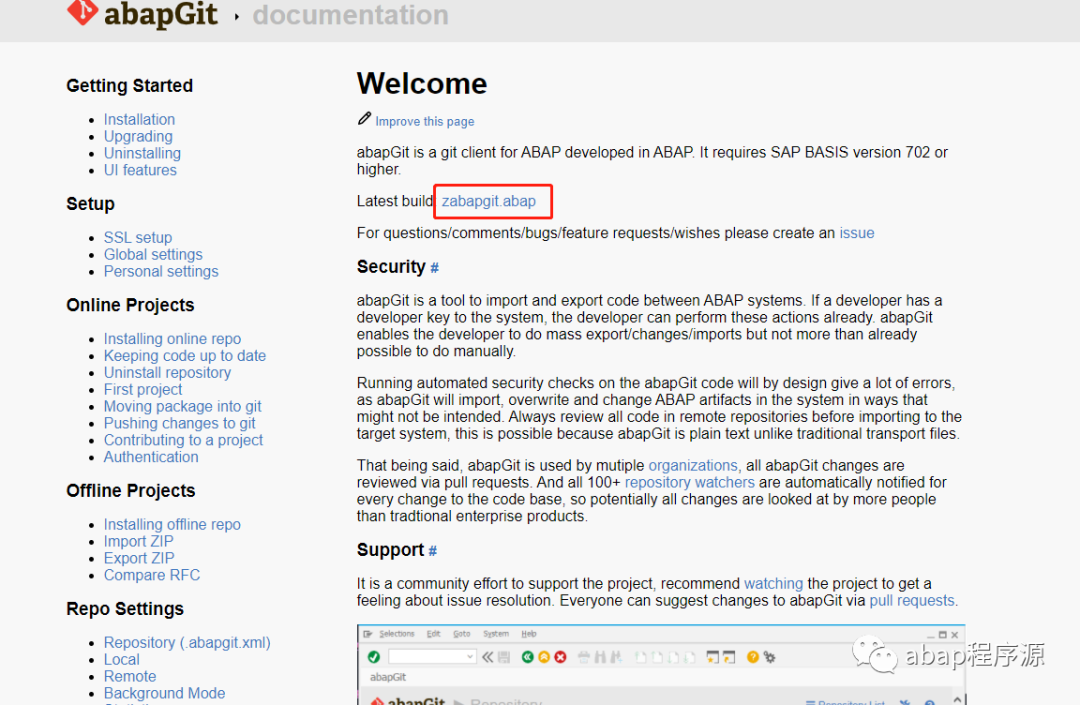
Task: Download the zabapgit.abap latest build
Action: 489,201
